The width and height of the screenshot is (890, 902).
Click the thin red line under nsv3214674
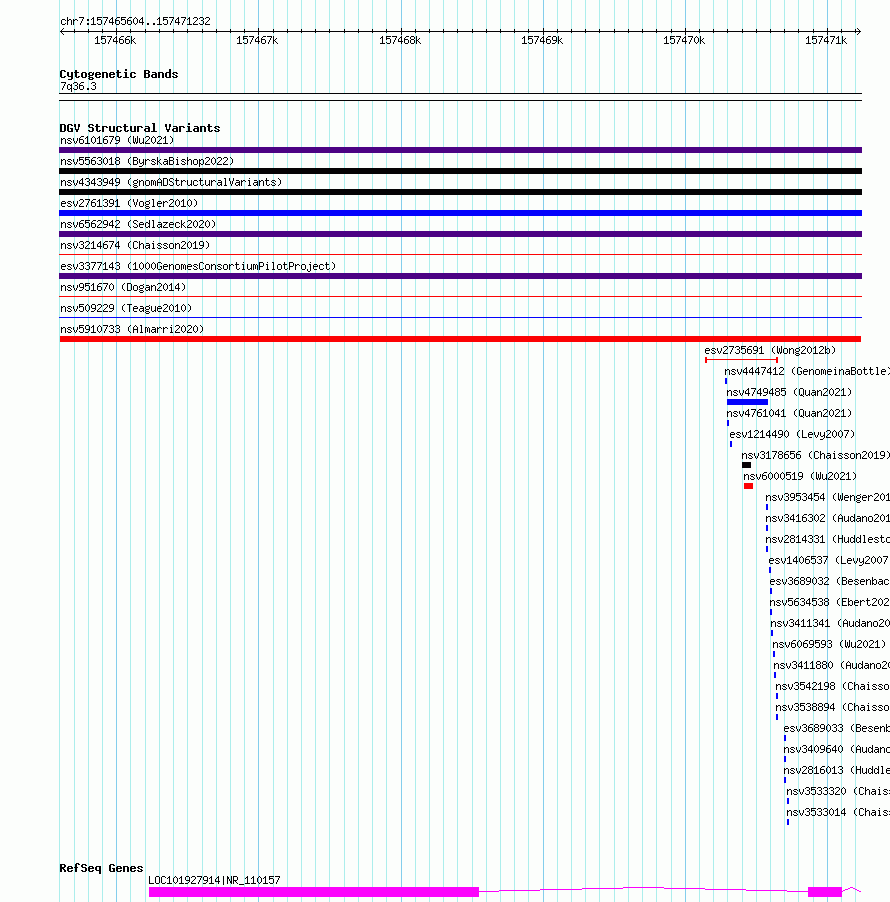coord(460,255)
